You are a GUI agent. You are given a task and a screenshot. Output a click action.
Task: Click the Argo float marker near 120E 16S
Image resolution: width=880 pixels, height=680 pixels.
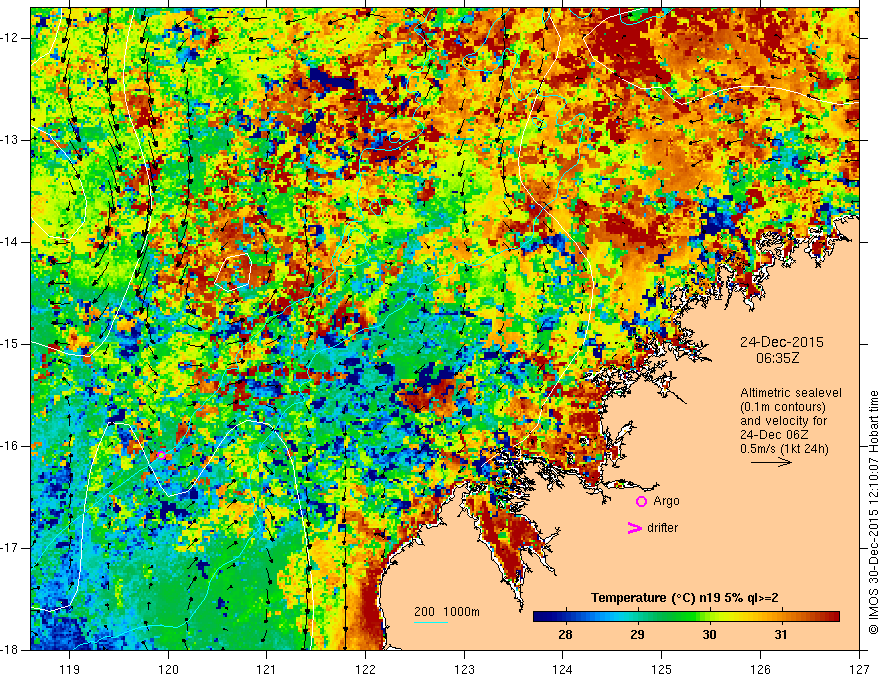(161, 455)
